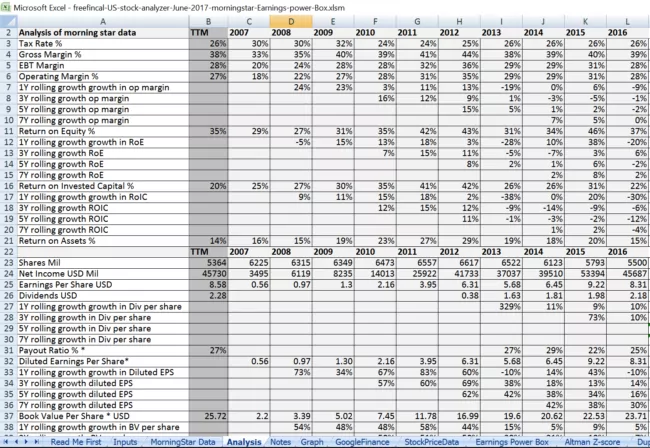
Task: Open the Altman Z-score sheet tab
Action: [x=590, y=441]
